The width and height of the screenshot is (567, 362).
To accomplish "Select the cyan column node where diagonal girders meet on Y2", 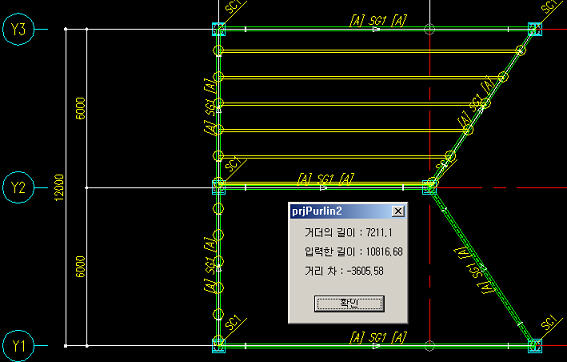I will pyautogui.click(x=429, y=187).
